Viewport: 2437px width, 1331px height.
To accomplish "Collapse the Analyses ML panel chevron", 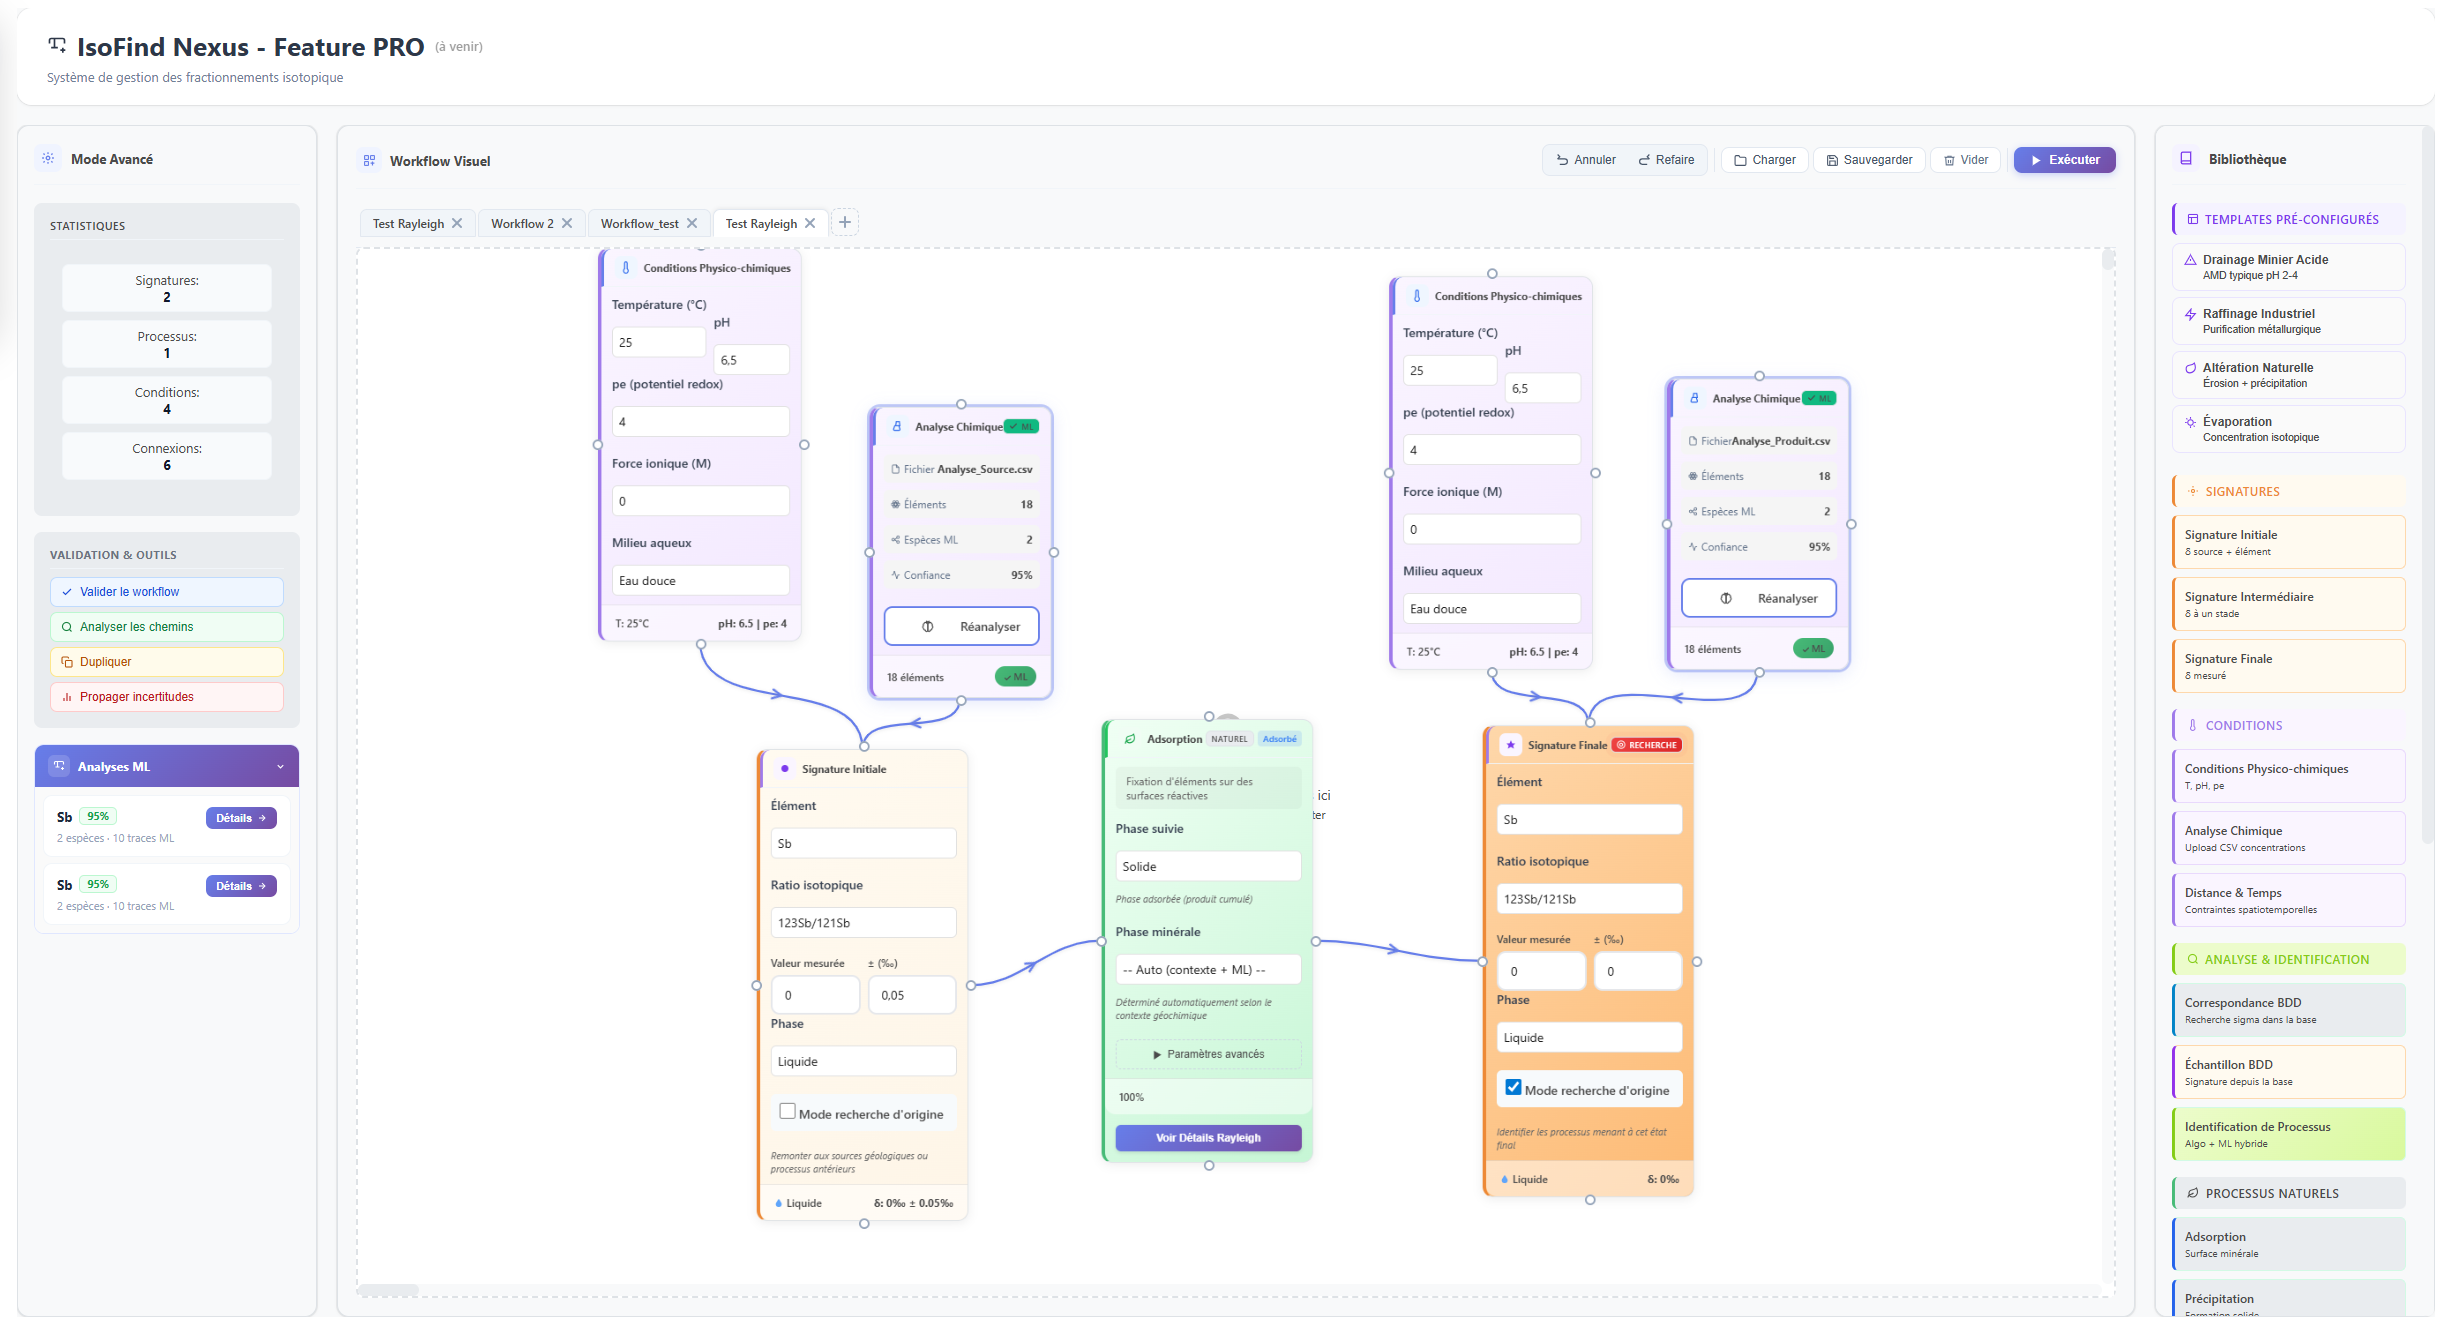I will click(x=280, y=767).
